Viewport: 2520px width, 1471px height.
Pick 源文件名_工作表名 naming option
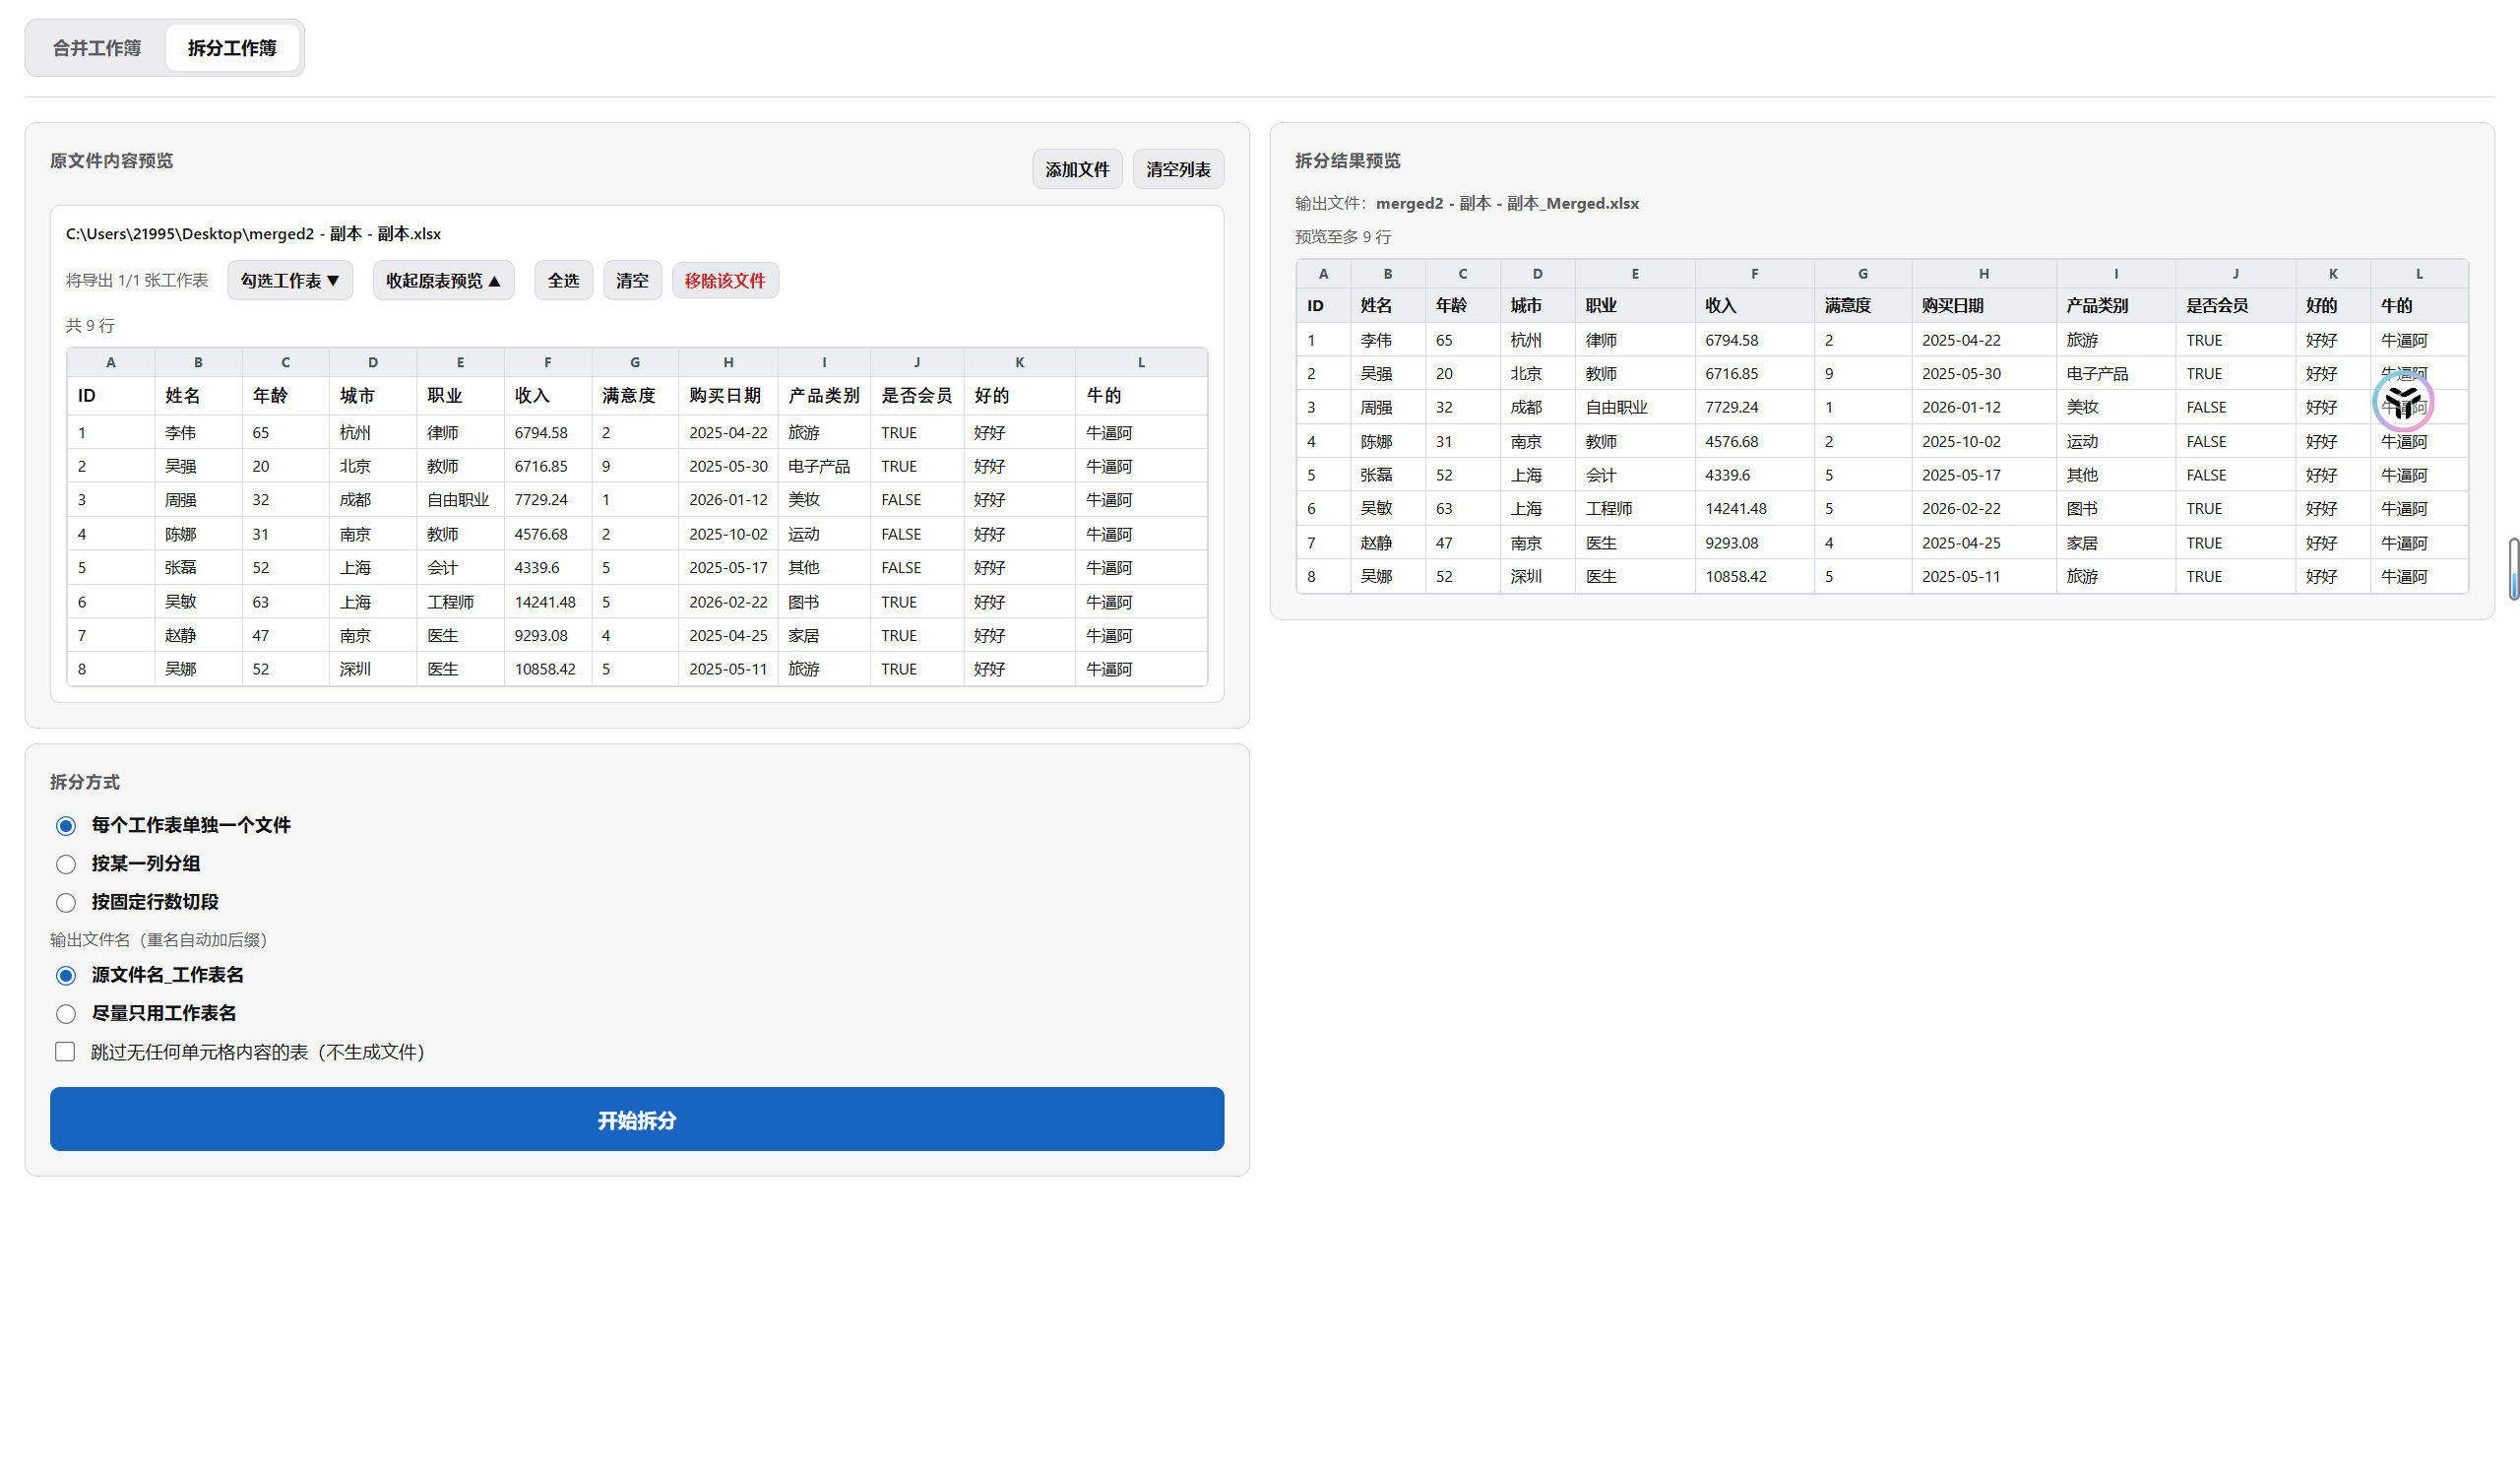(x=66, y=976)
